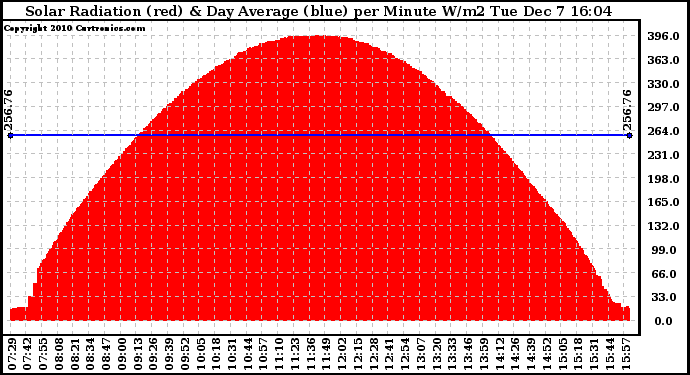Click the 13:20 time label
The image size is (690, 375).
pos(437,354)
